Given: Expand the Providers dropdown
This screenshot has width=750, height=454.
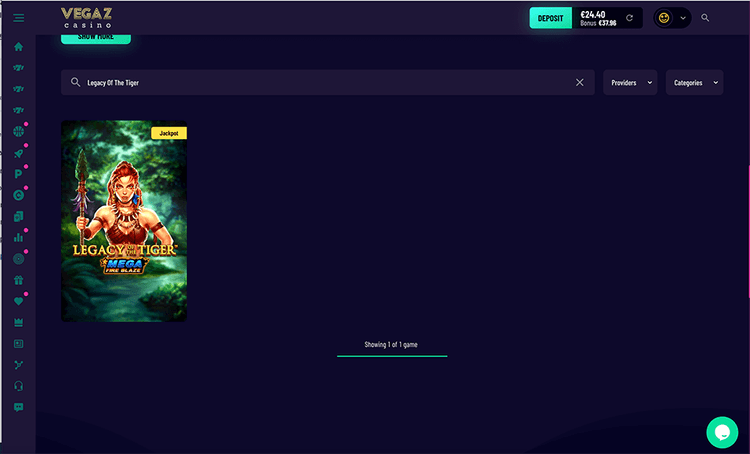Looking at the screenshot, I should point(630,82).
